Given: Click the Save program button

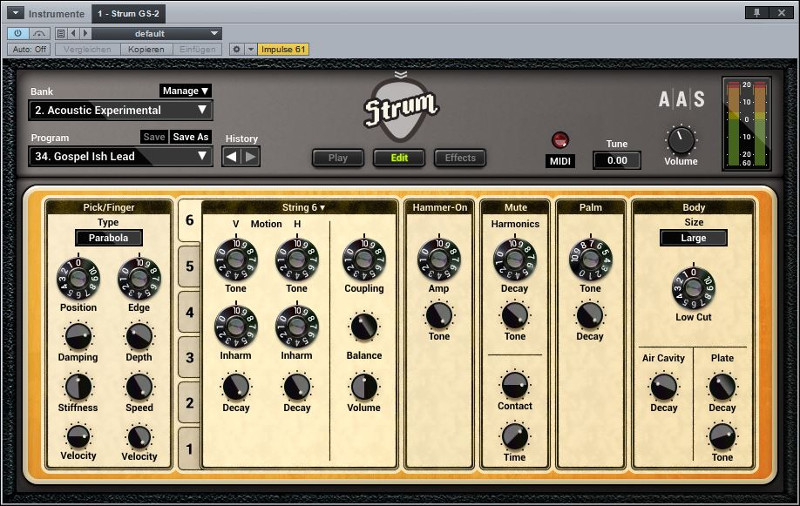Looking at the screenshot, I should pyautogui.click(x=154, y=137).
